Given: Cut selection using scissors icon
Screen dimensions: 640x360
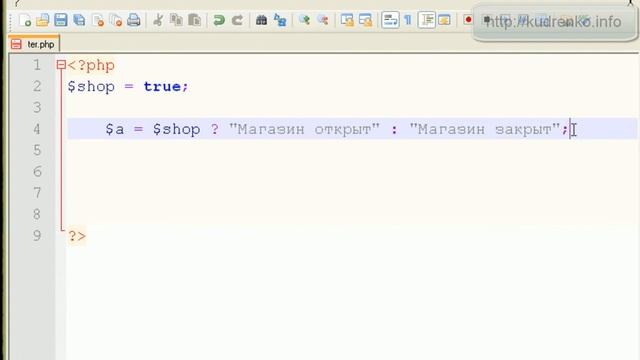Looking at the screenshot, I should [158, 20].
